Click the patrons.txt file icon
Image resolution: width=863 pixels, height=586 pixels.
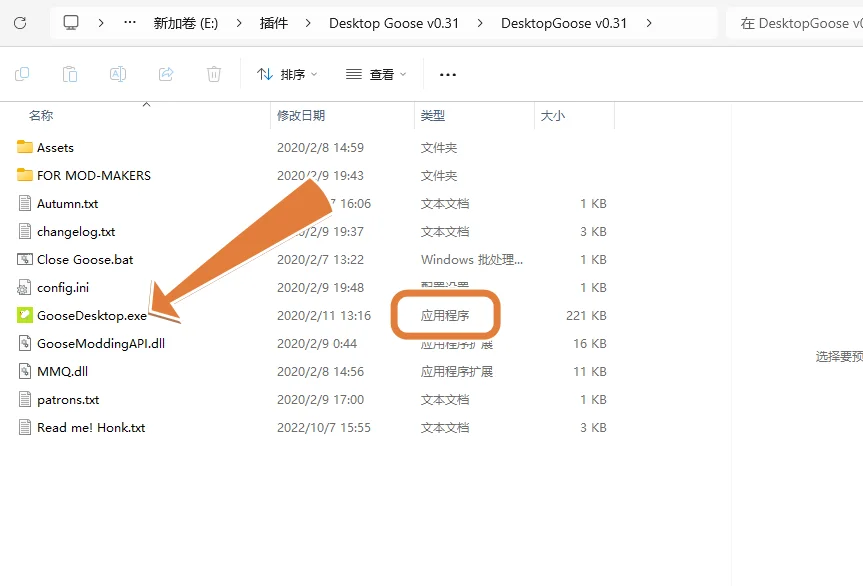click(x=25, y=399)
